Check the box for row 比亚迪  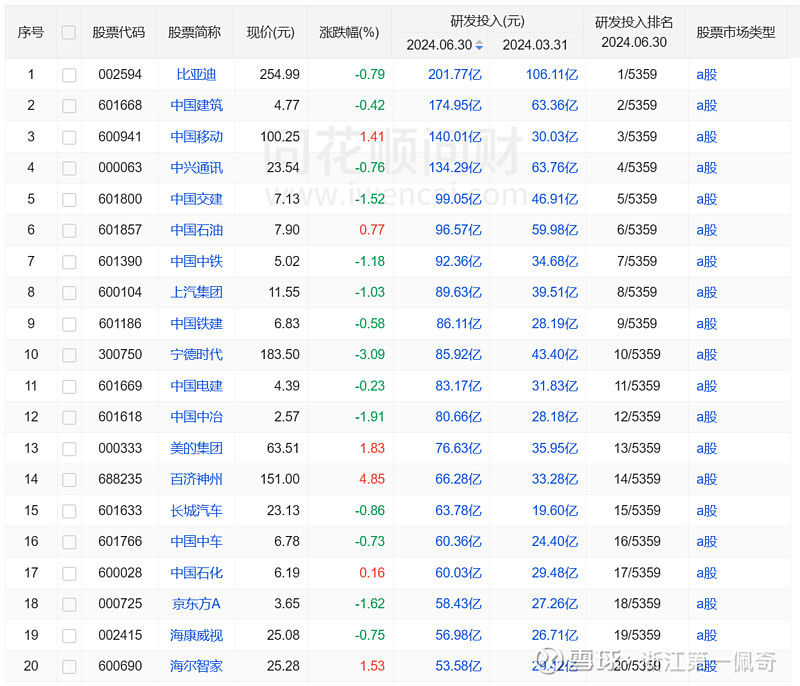pos(69,75)
